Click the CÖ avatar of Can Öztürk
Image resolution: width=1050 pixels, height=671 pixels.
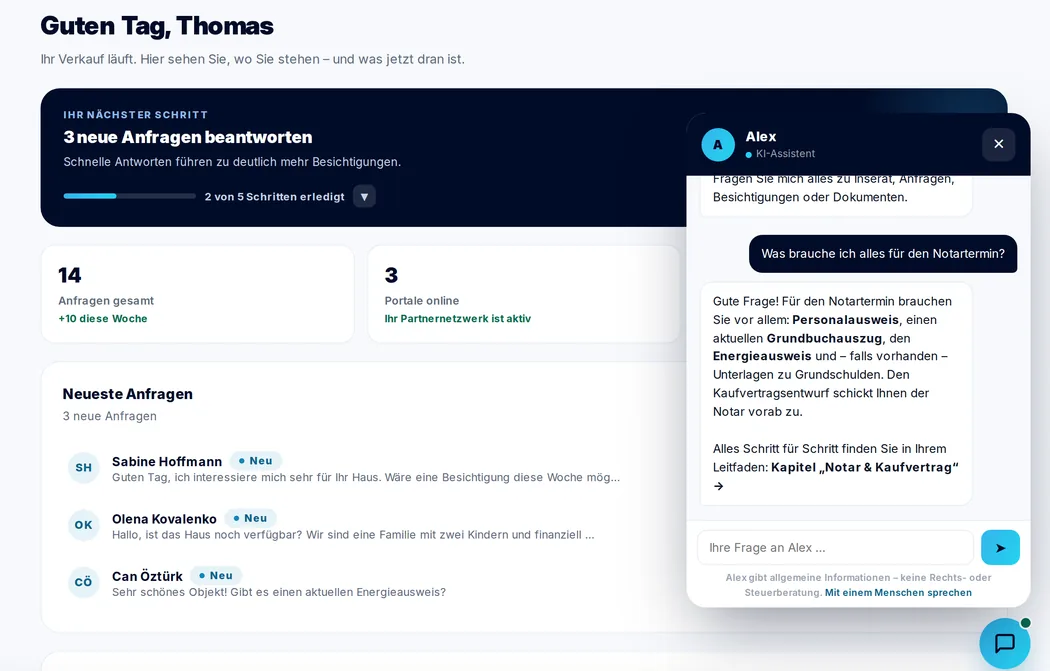(84, 582)
